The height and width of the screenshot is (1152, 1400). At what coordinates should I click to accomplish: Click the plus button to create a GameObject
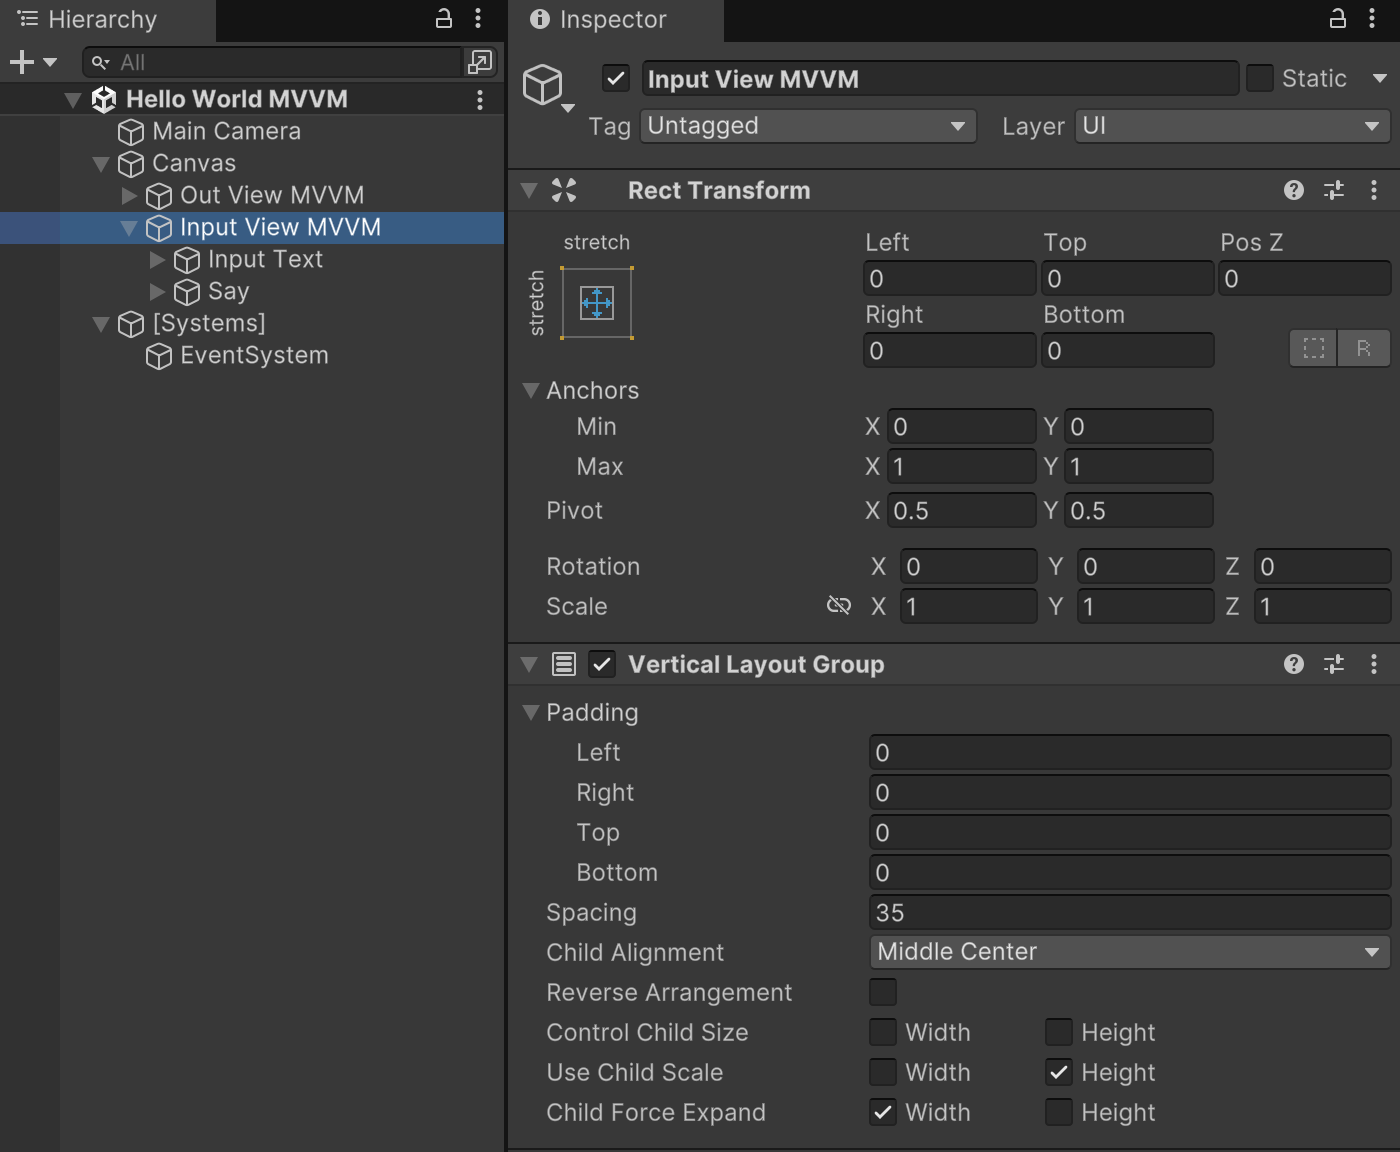(x=20, y=61)
